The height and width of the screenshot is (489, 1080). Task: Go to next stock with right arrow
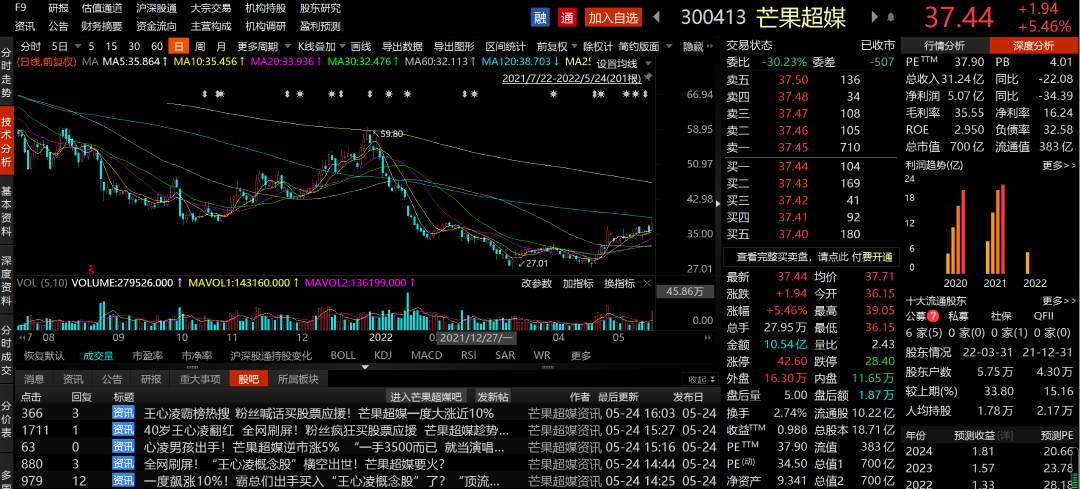coord(875,17)
